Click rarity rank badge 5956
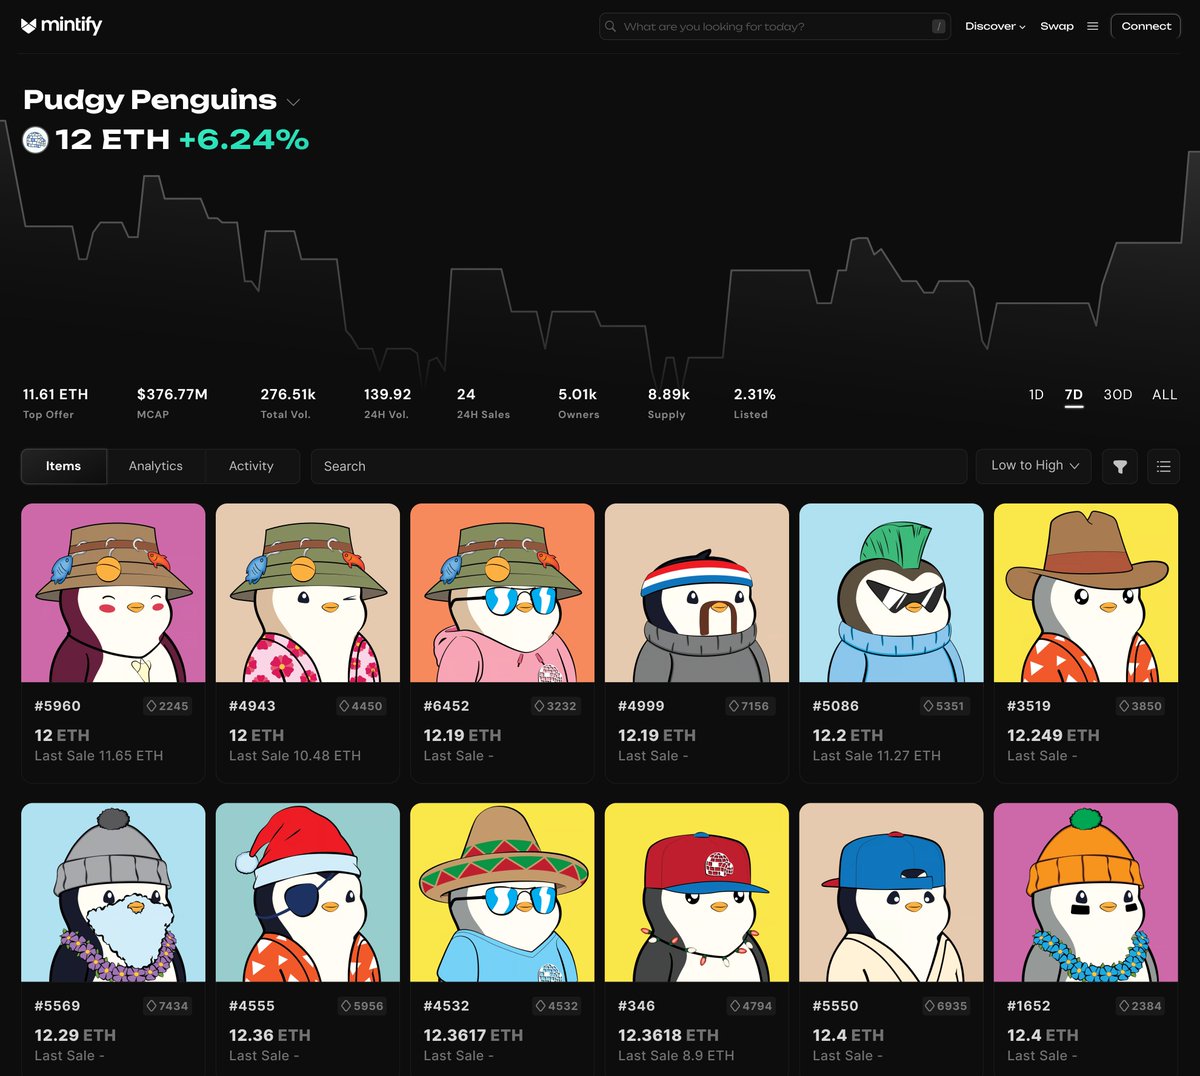 [362, 1006]
